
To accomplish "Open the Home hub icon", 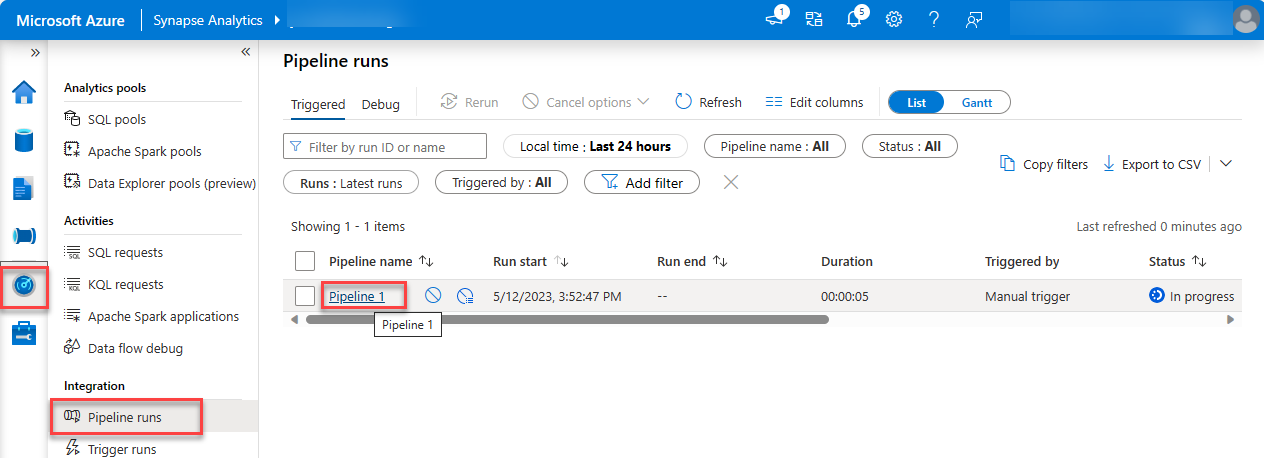I will 24,93.
